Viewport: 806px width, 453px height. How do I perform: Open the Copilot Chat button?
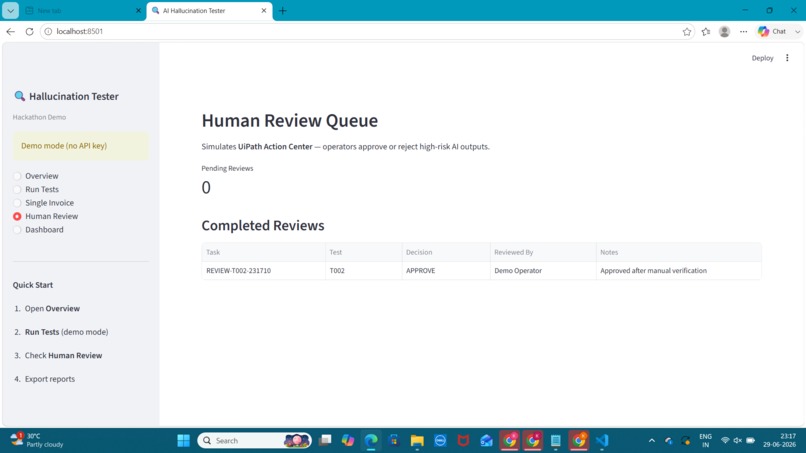point(772,31)
